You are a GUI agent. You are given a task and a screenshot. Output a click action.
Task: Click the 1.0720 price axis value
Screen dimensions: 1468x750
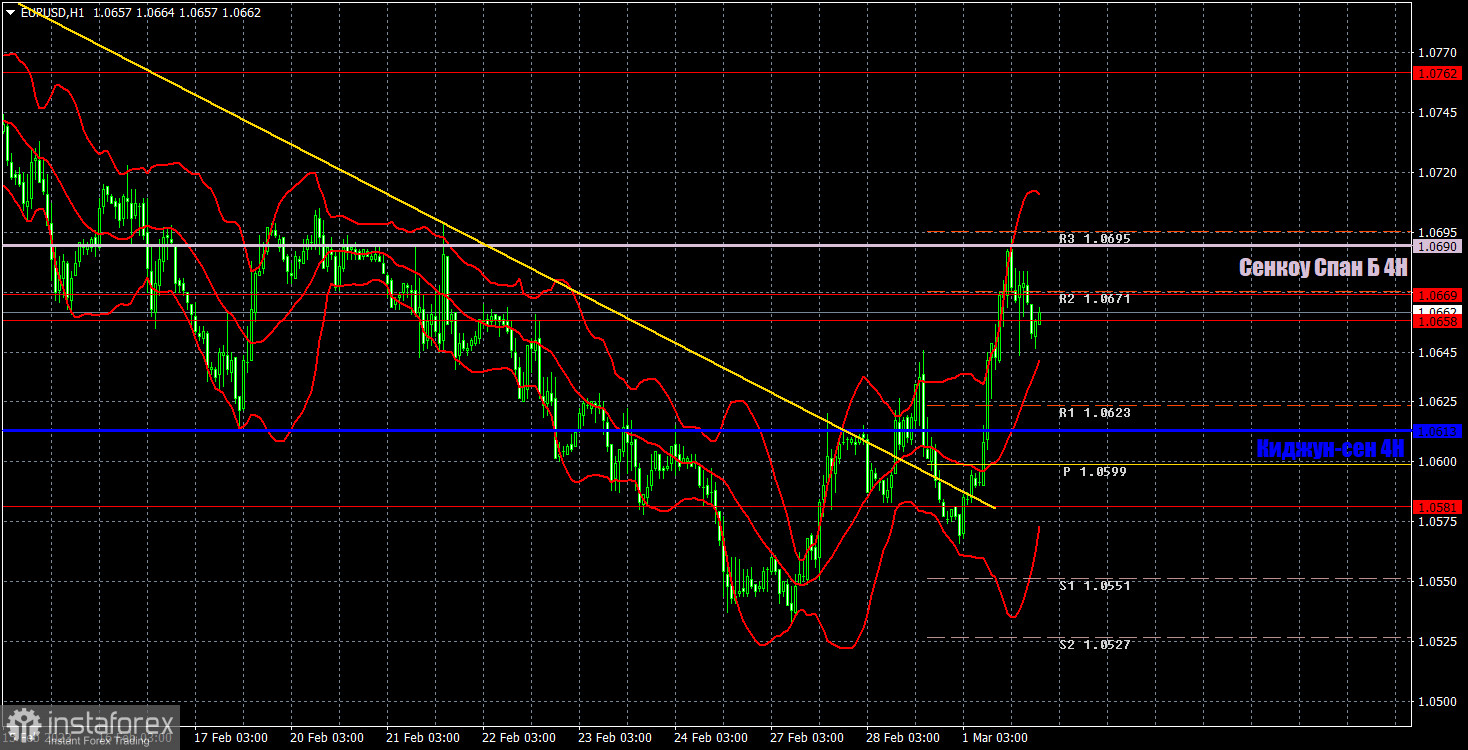(1437, 173)
